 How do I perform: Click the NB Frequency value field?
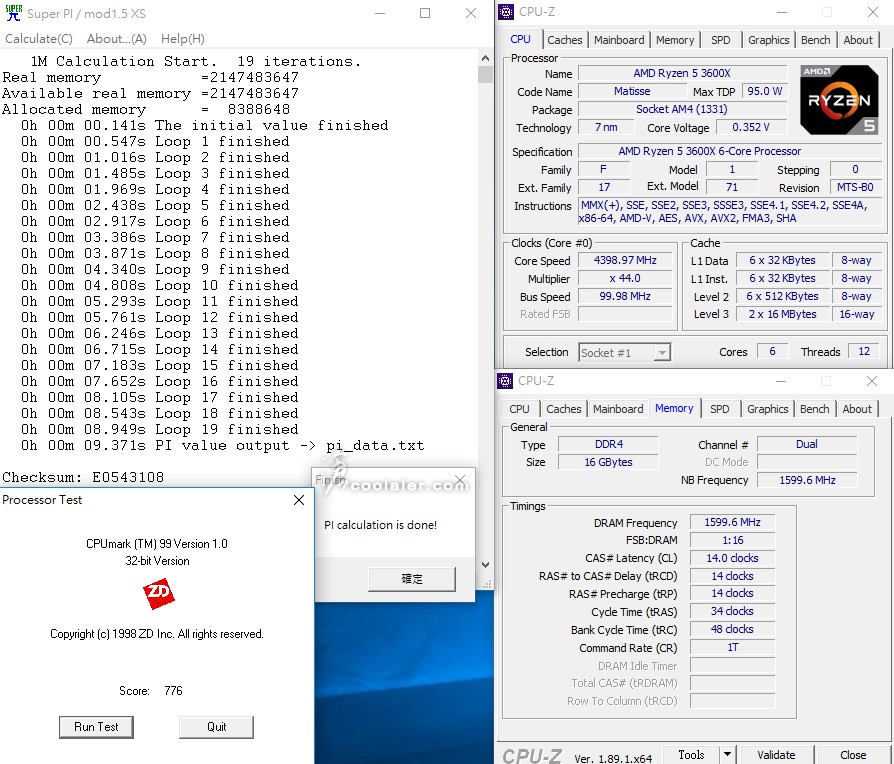pyautogui.click(x=807, y=480)
